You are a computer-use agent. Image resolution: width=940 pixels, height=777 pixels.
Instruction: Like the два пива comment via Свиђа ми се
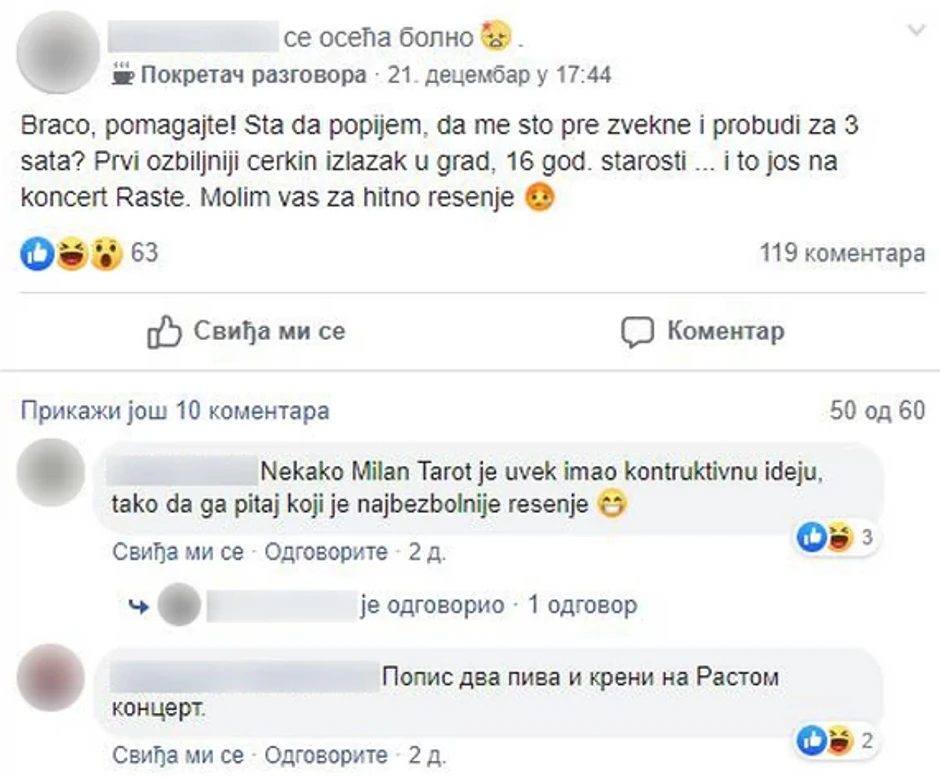coord(176,754)
